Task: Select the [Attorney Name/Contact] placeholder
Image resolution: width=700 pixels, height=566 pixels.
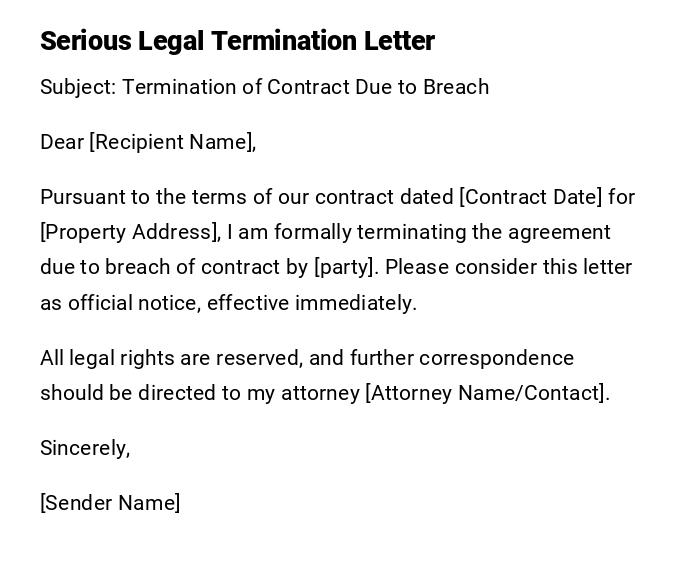Action: pyautogui.click(x=487, y=393)
